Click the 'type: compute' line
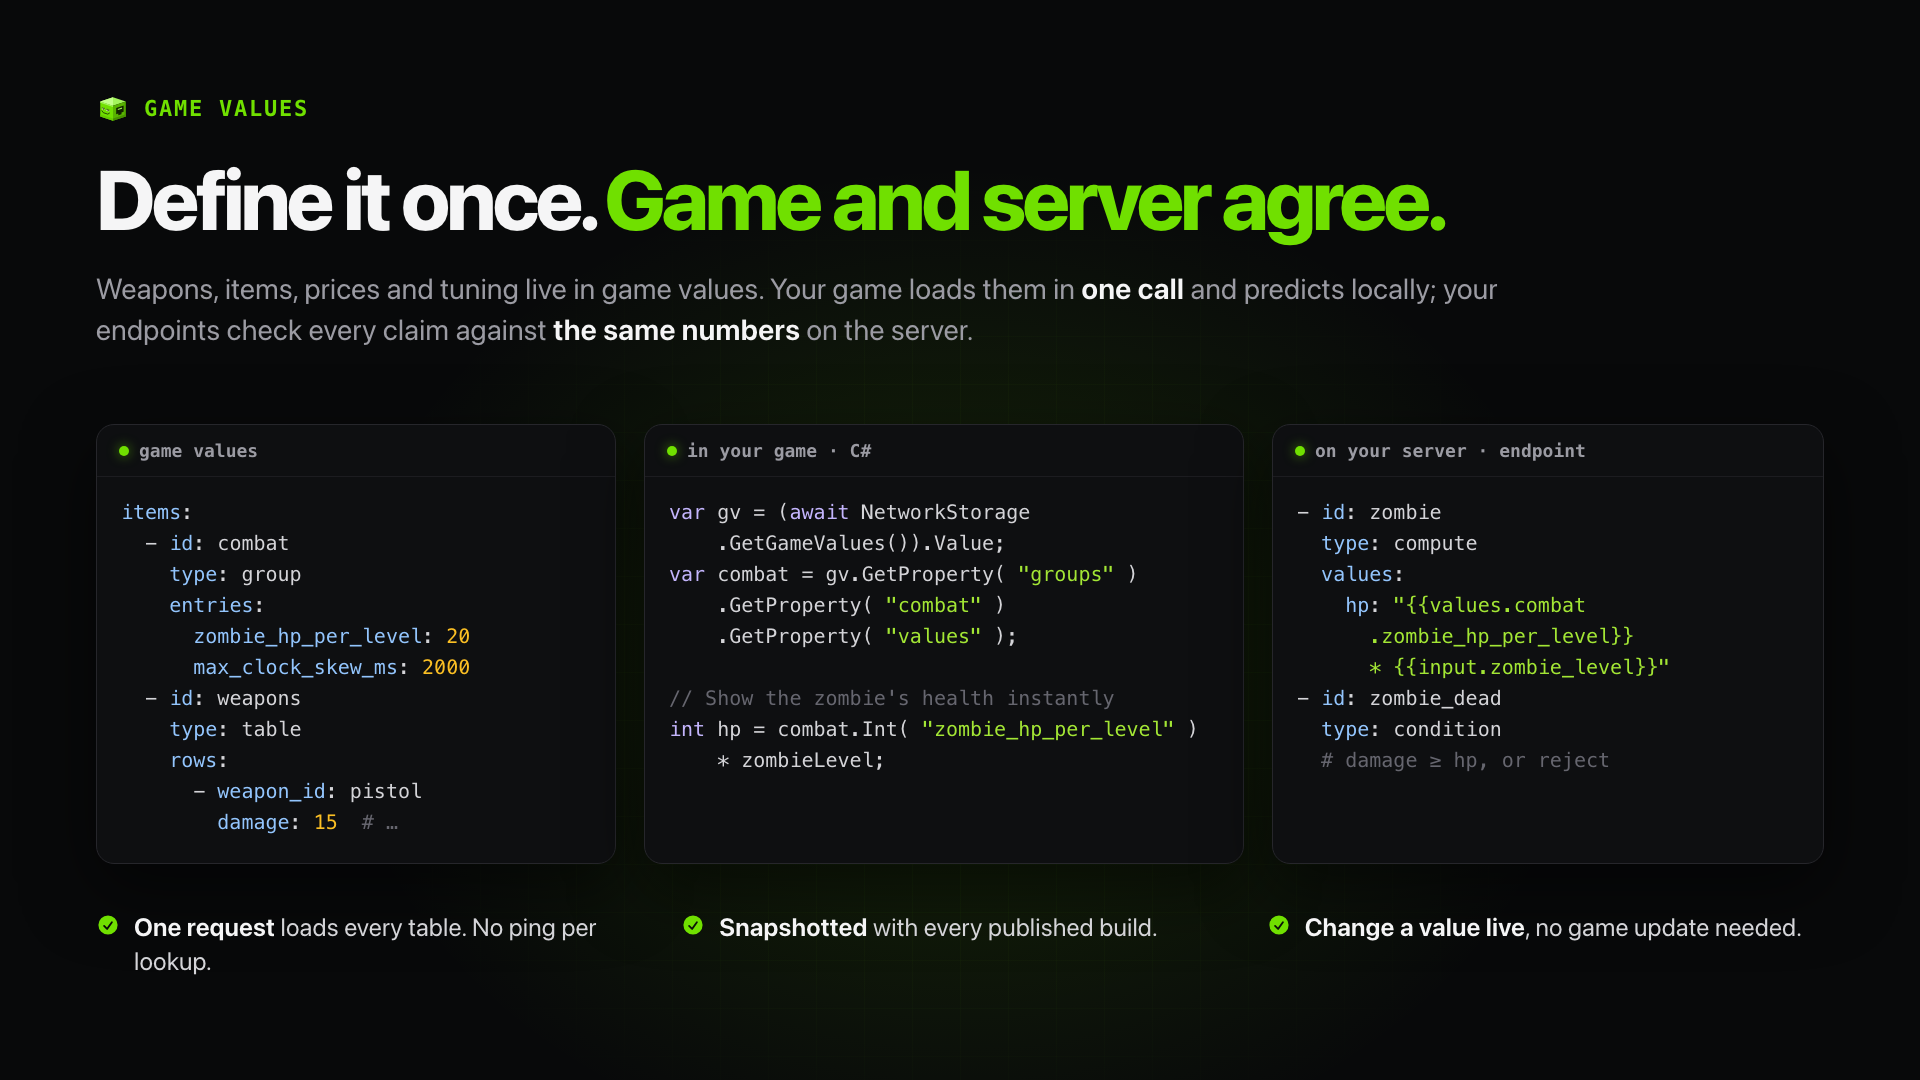The height and width of the screenshot is (1080, 1920). pos(1399,543)
